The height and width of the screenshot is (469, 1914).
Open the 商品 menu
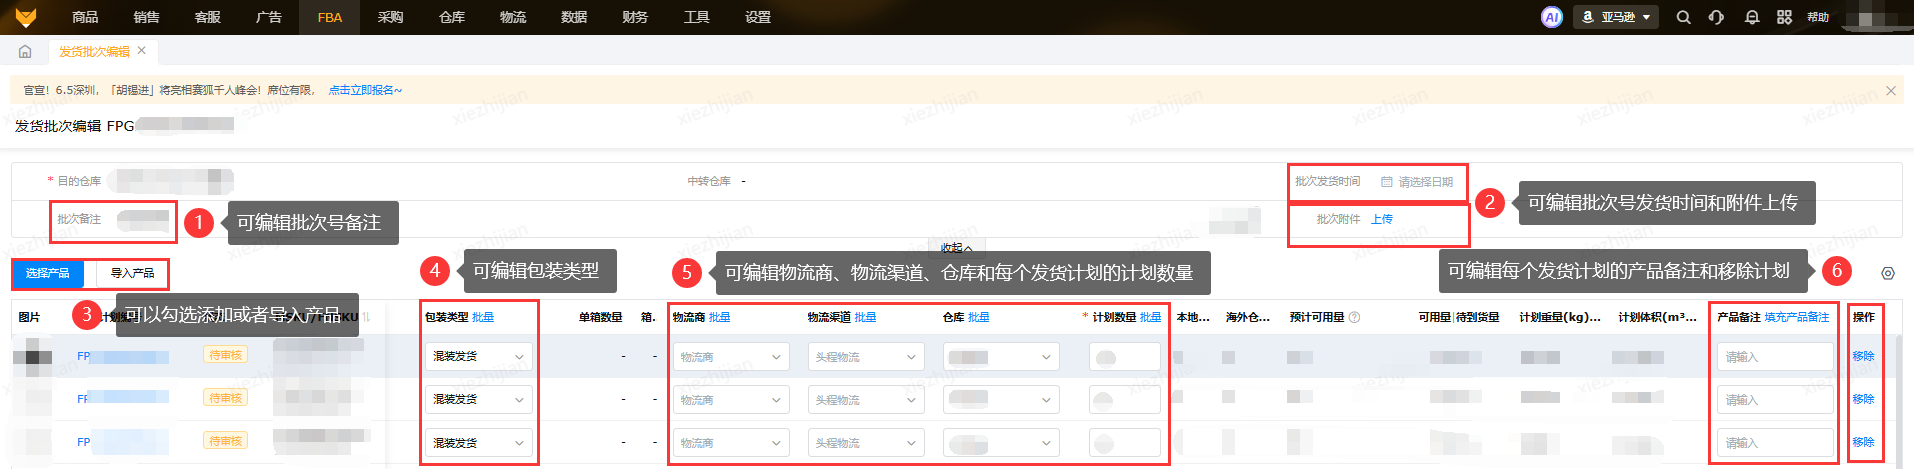pyautogui.click(x=85, y=17)
